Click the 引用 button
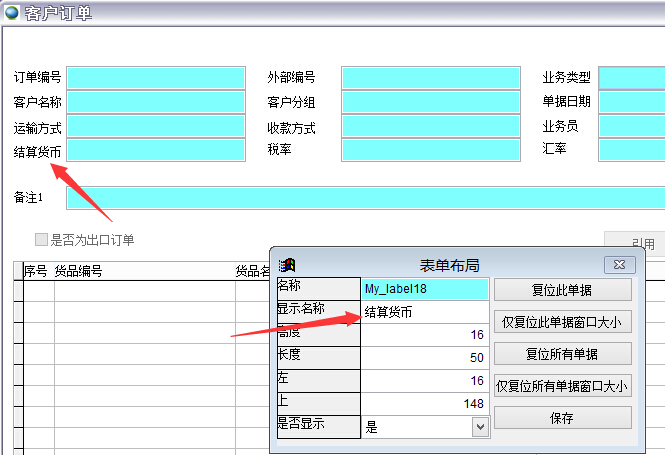Screen dimensions: 665x455 click(640, 244)
